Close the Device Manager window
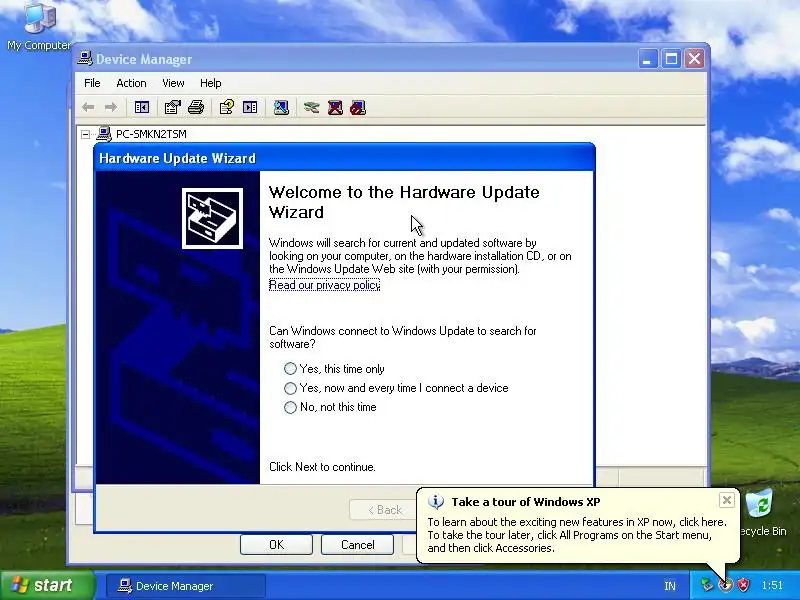Viewport: 800px width, 600px height. click(x=694, y=59)
